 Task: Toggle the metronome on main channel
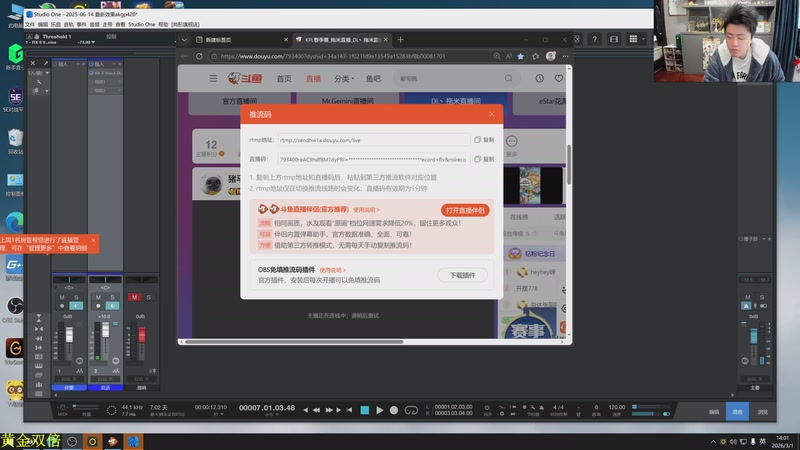(x=746, y=306)
